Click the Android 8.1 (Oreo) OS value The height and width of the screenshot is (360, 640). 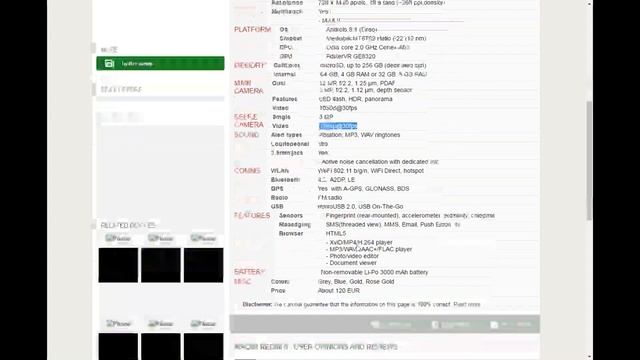tap(351, 29)
